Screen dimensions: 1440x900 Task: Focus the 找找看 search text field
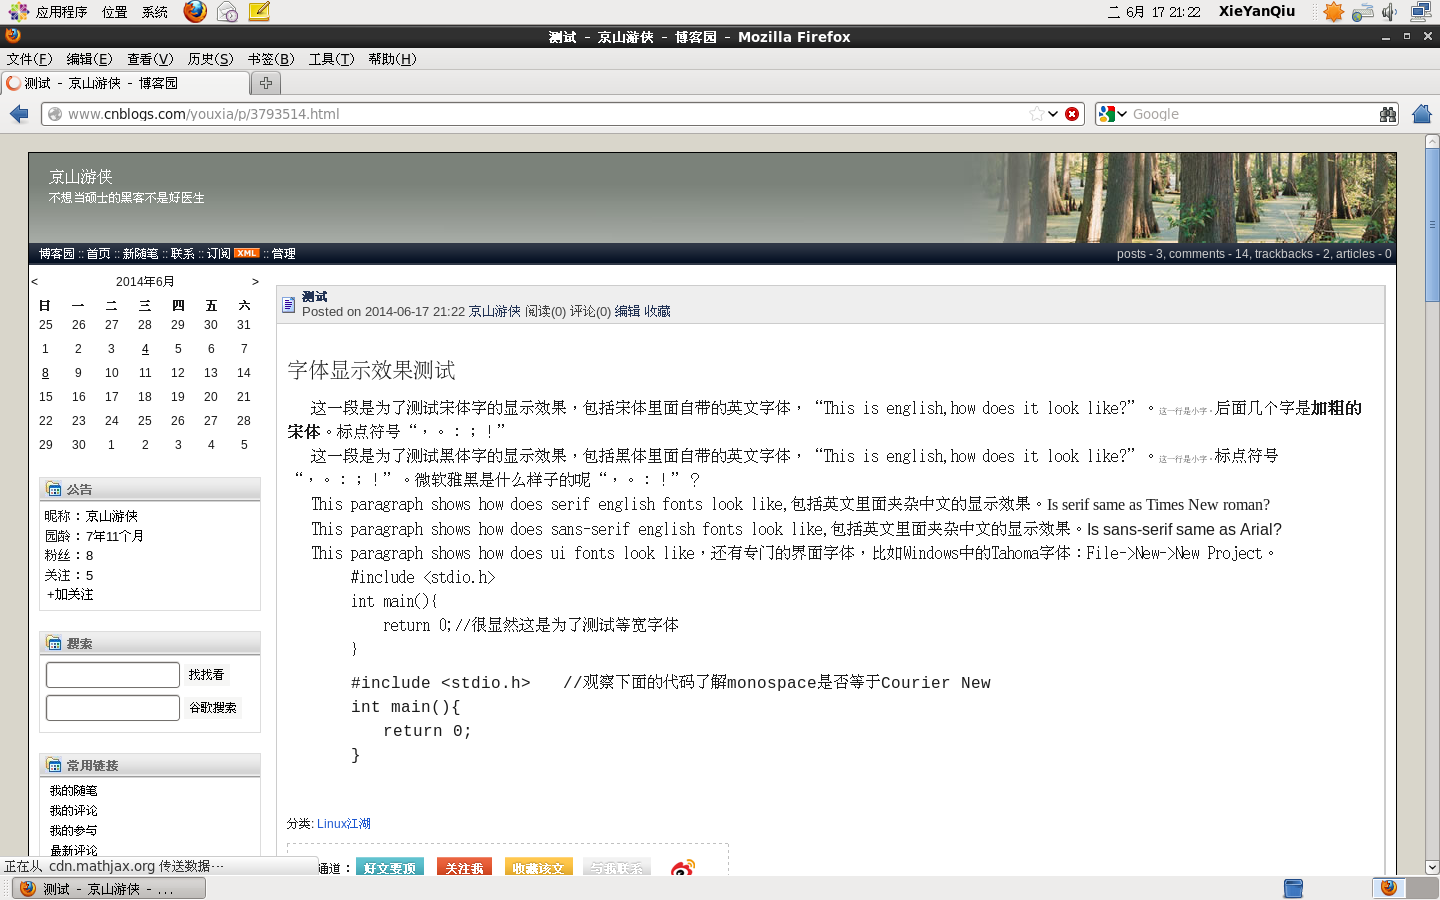pyautogui.click(x=113, y=675)
